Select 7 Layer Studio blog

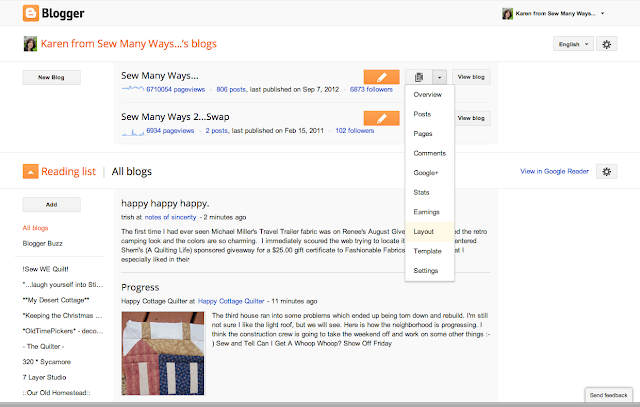coord(44,378)
